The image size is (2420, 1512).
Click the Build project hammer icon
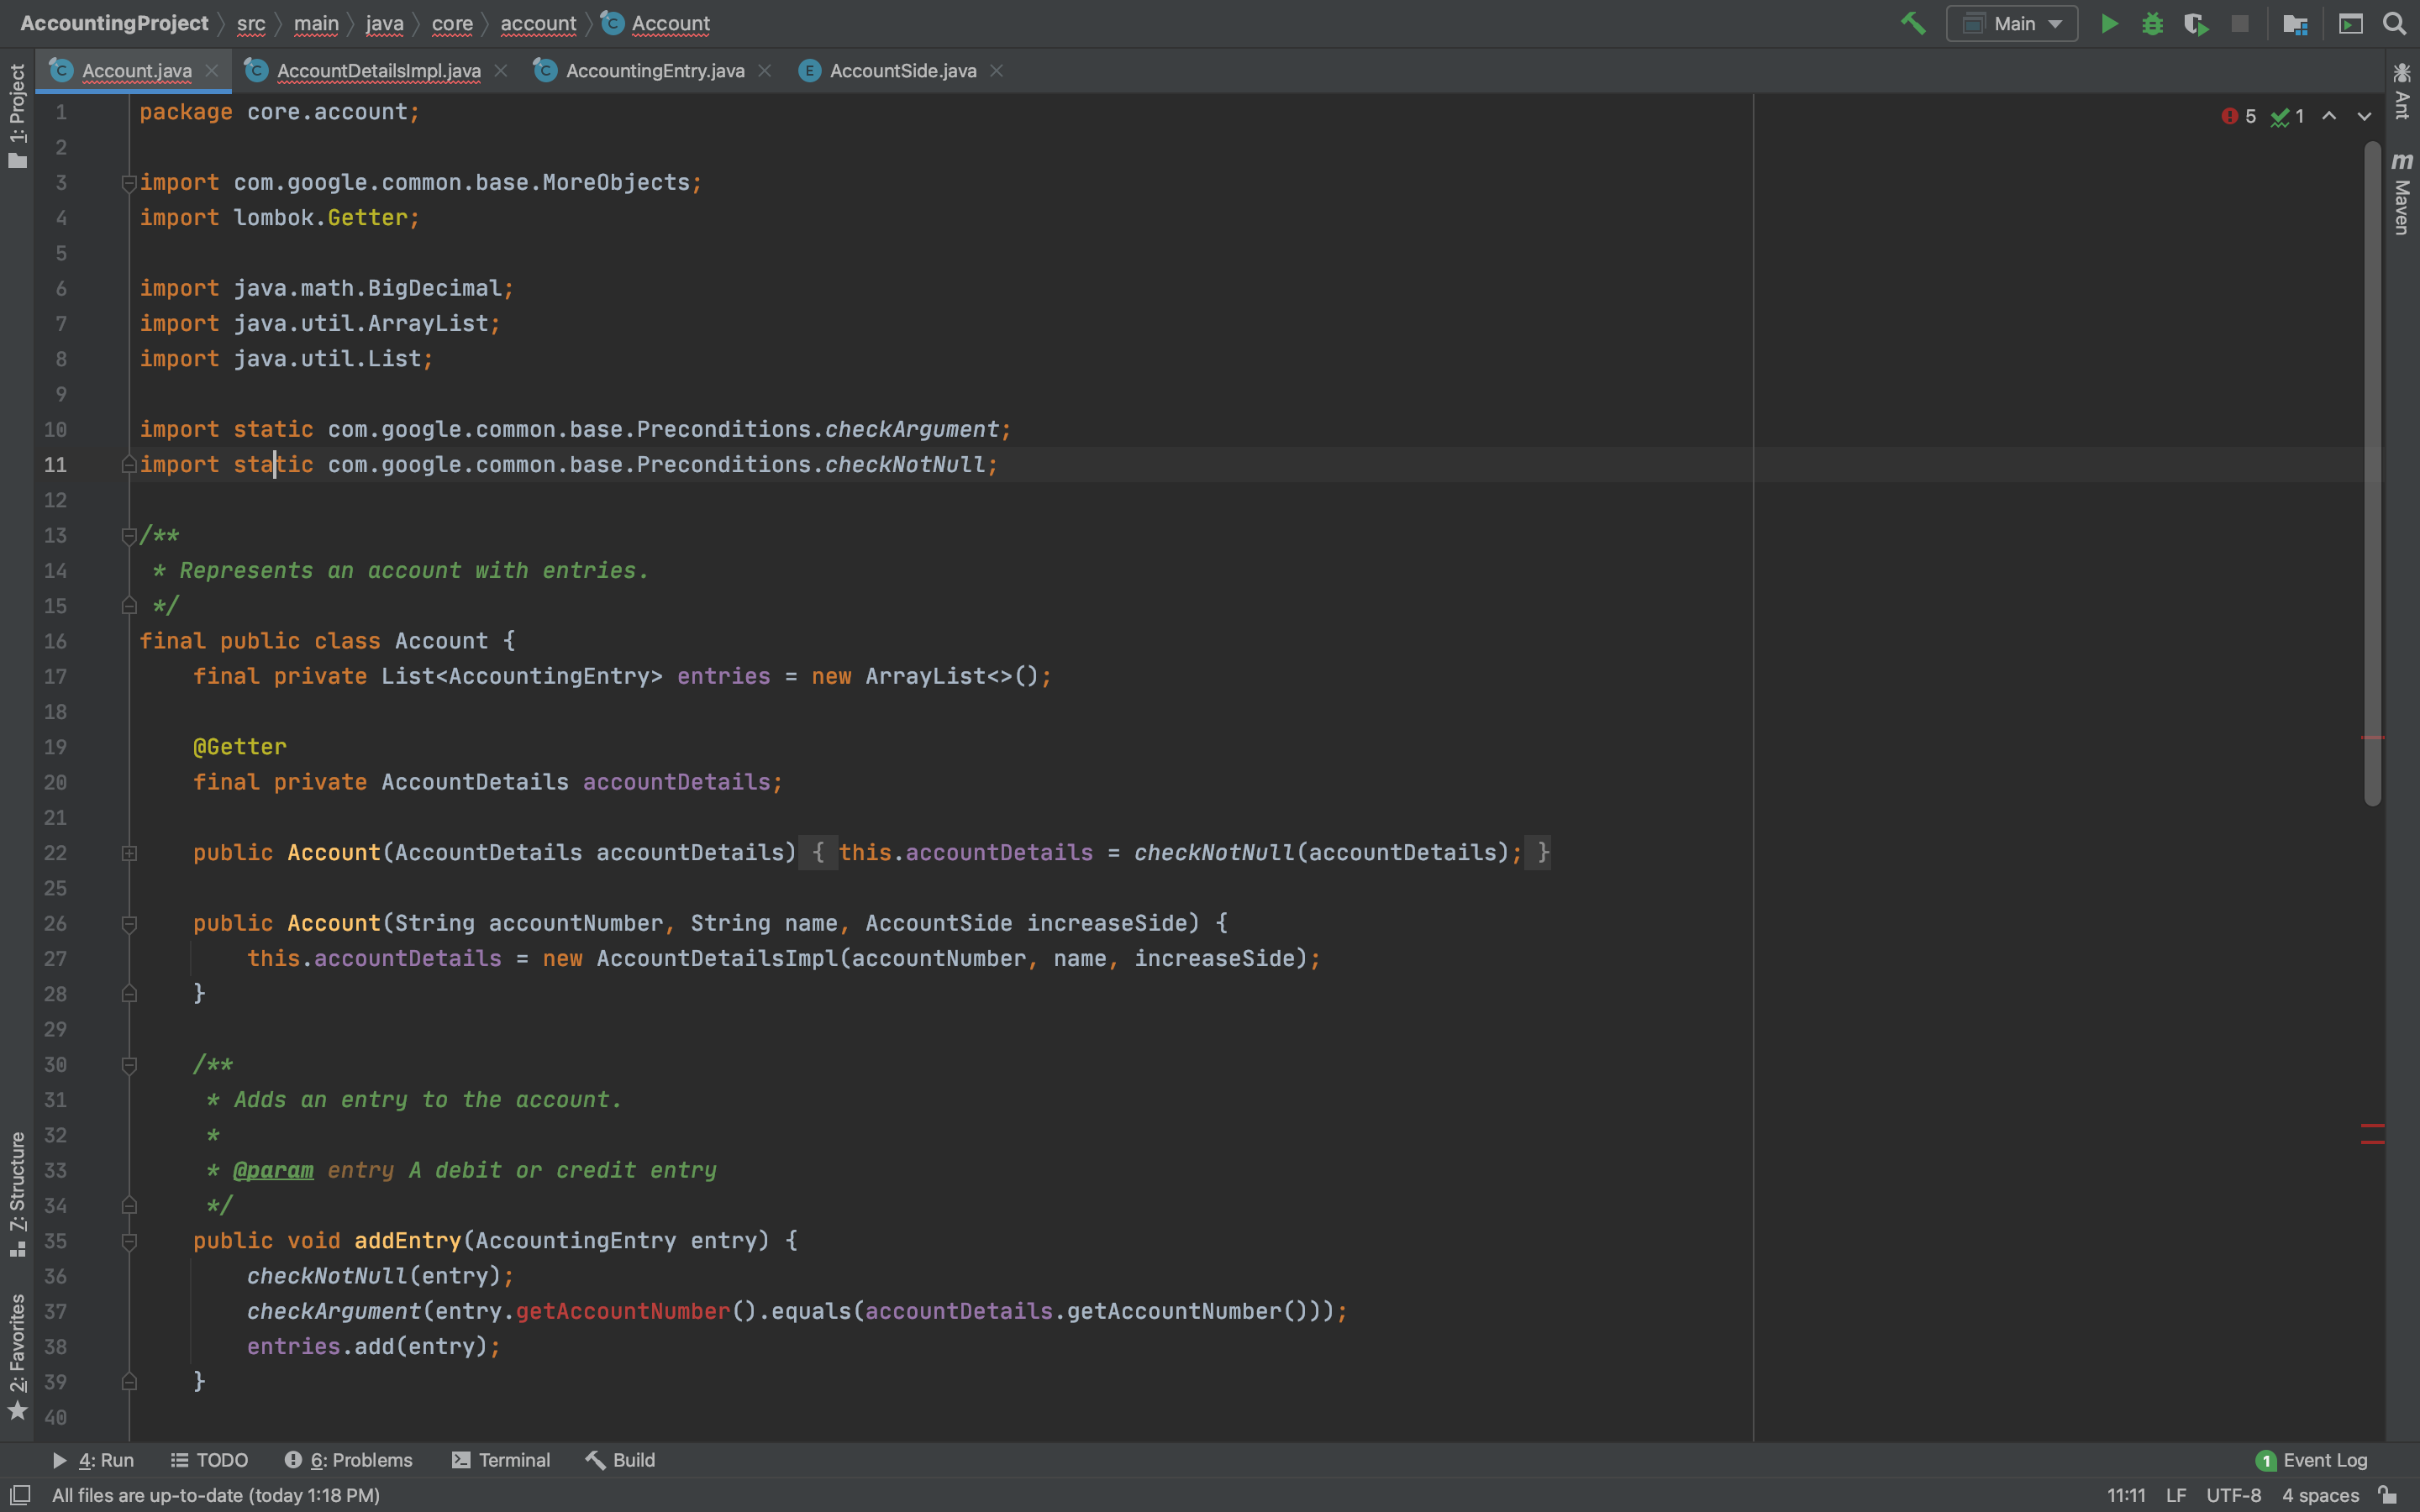(1912, 23)
